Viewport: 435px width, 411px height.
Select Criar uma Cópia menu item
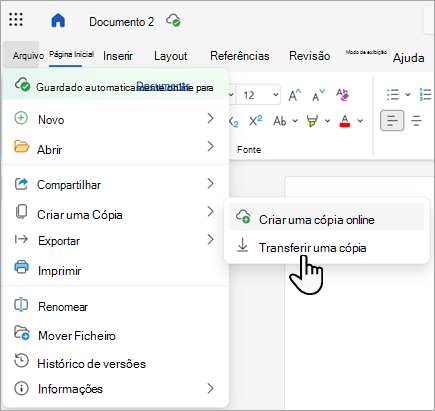pos(115,213)
